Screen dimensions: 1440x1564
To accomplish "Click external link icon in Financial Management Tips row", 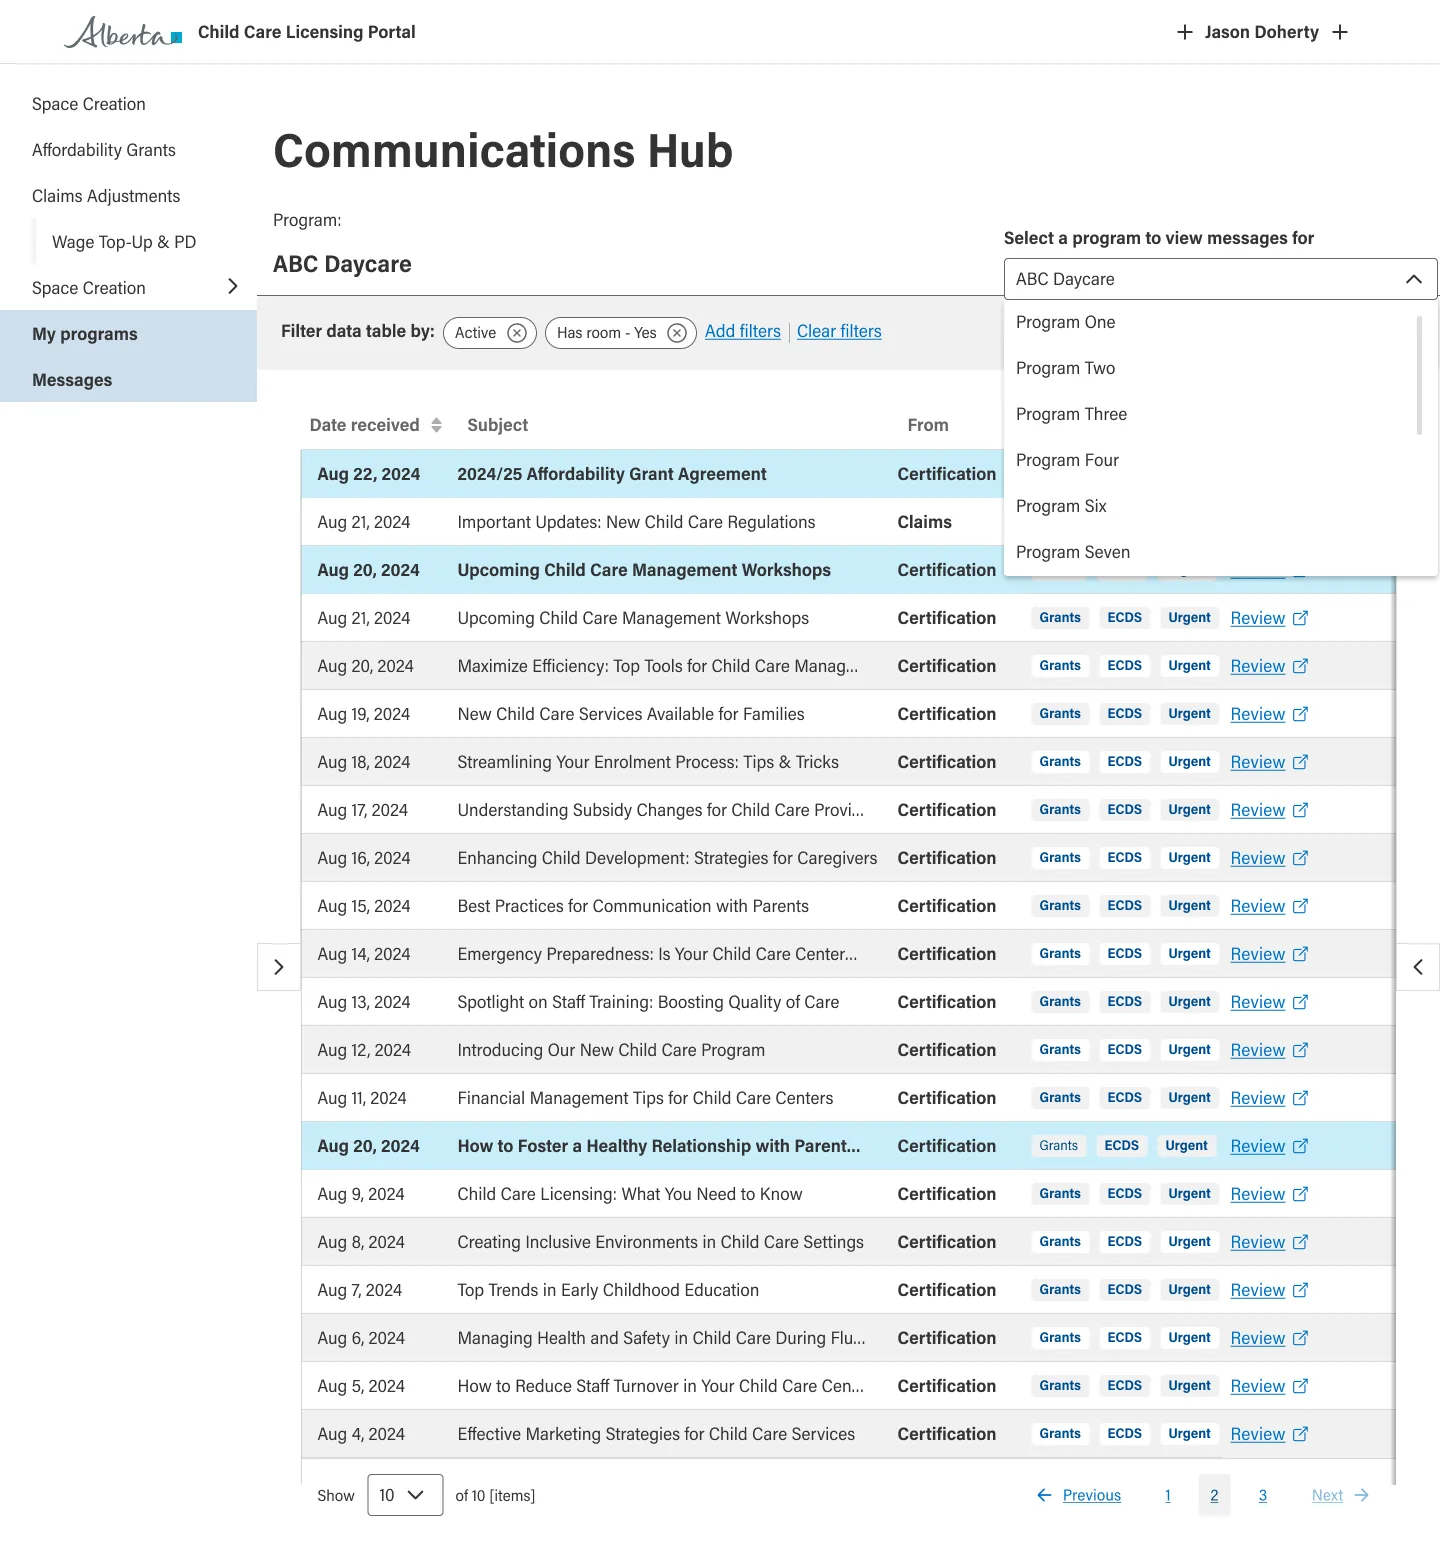I will click(x=1300, y=1098).
